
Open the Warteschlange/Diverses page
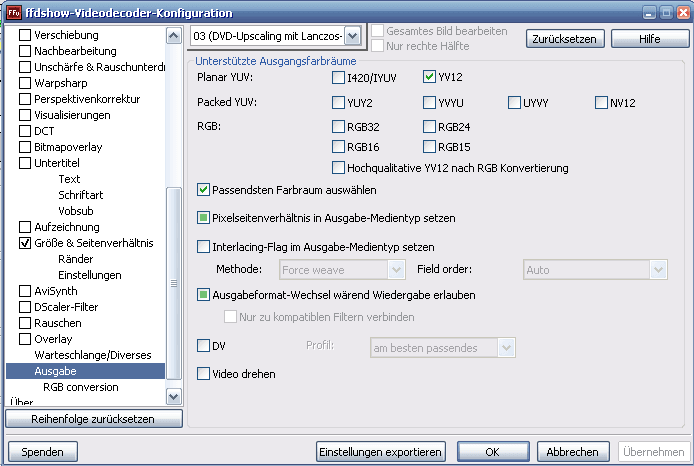[93, 355]
